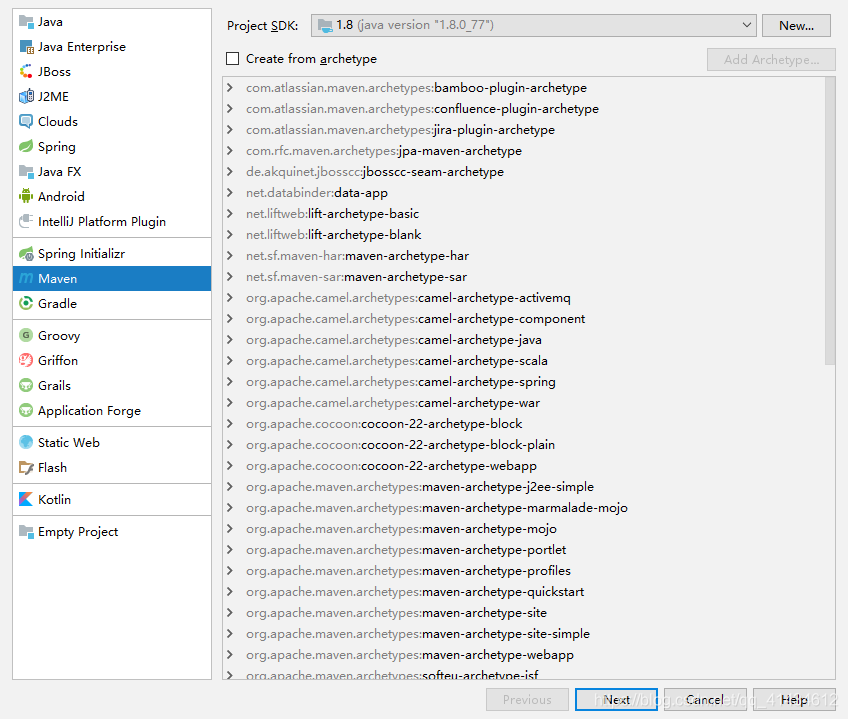
Task: Select the Java FX icon
Action: point(26,171)
